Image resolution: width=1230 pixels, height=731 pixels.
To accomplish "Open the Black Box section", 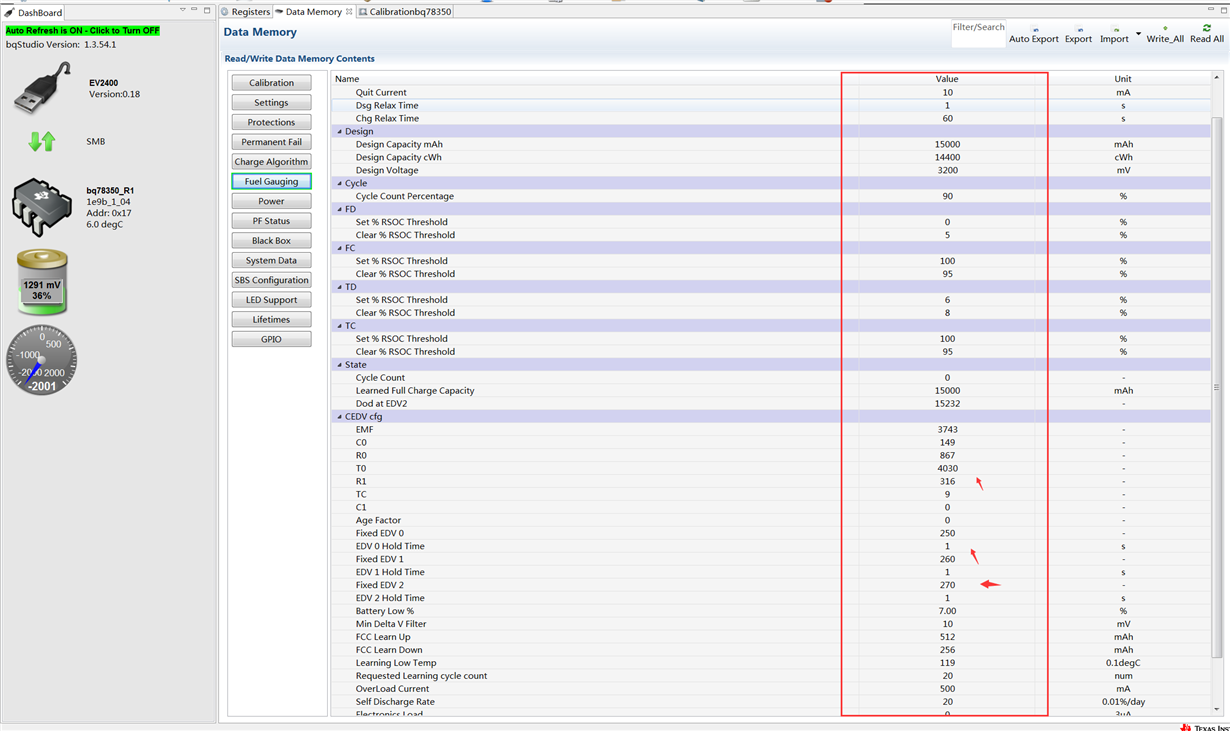I will (x=271, y=241).
